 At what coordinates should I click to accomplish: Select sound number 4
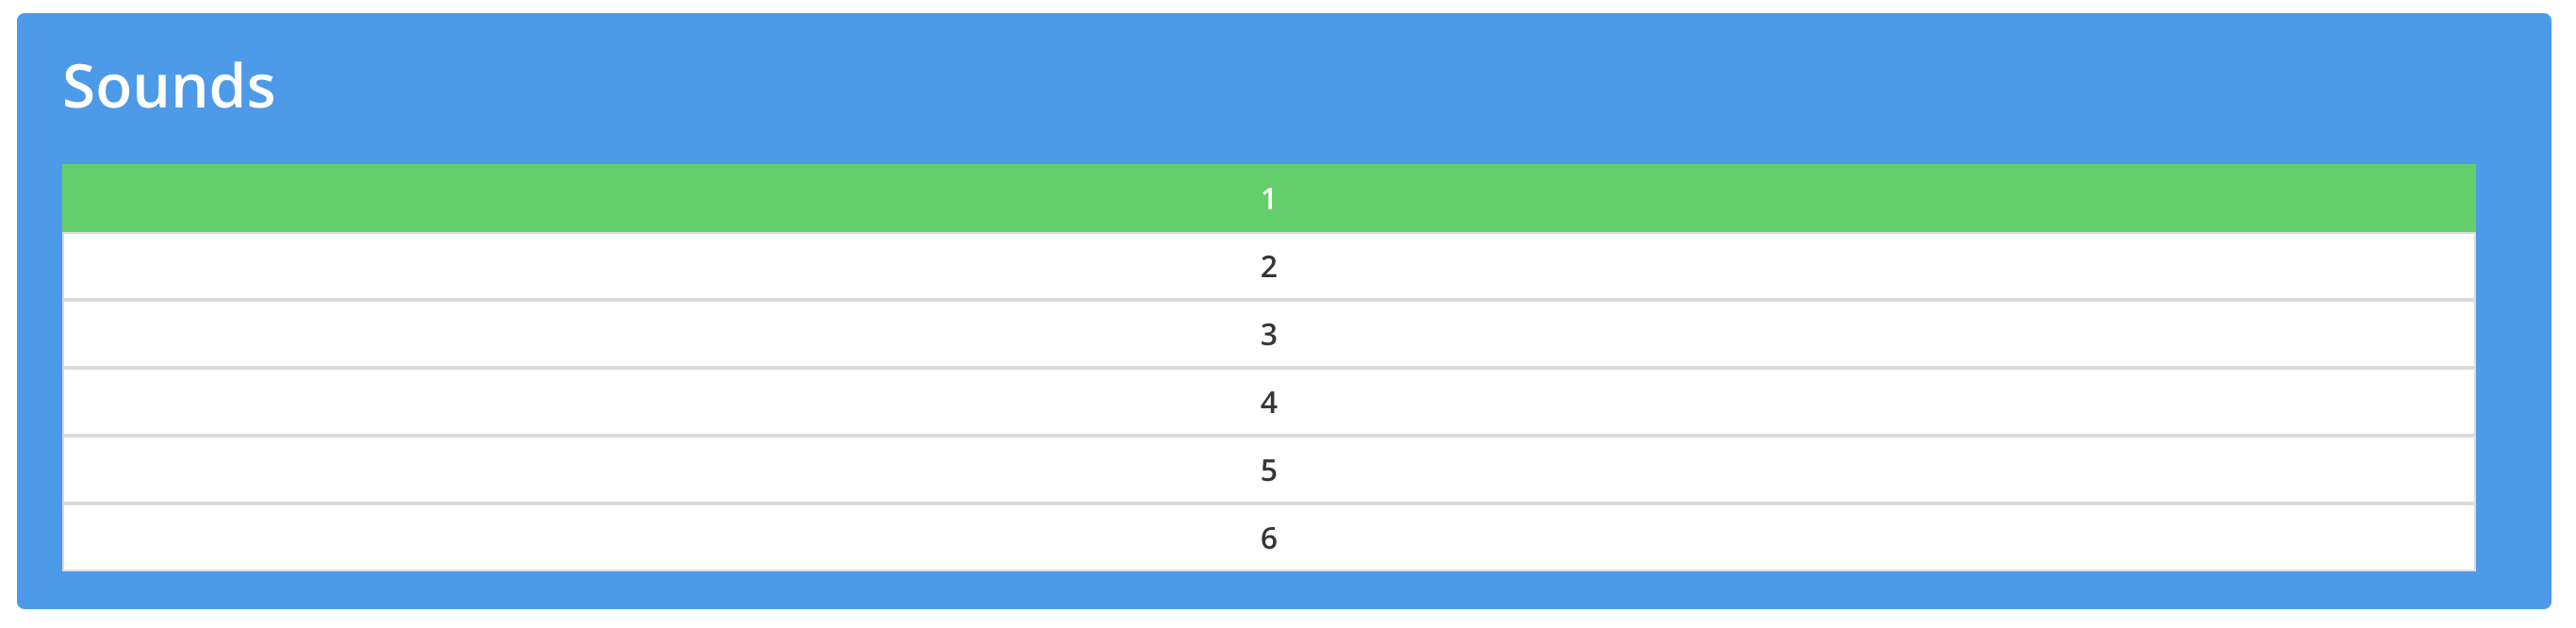click(x=1268, y=403)
